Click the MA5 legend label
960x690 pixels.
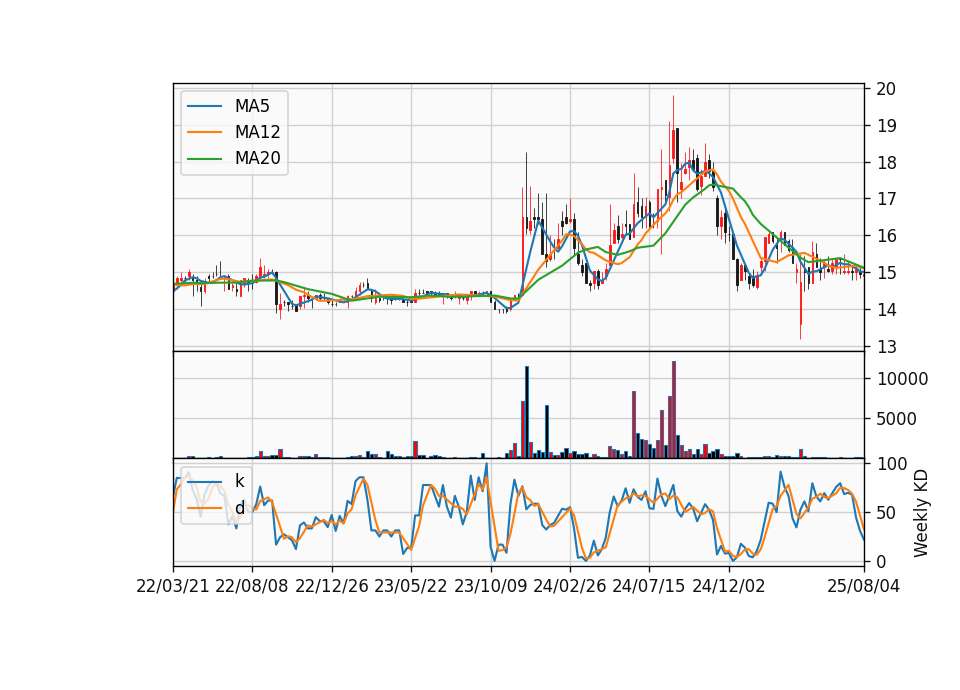252,106
